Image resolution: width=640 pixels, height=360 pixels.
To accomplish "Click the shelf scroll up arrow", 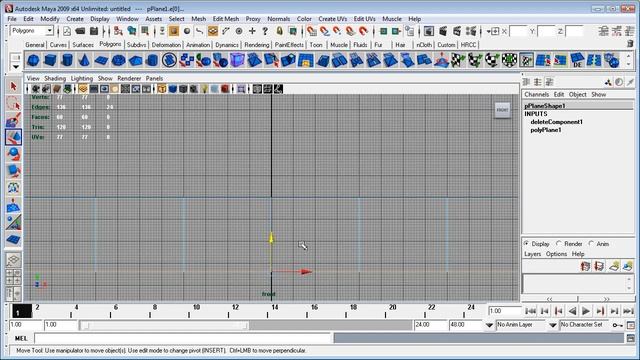I will [x=629, y=55].
